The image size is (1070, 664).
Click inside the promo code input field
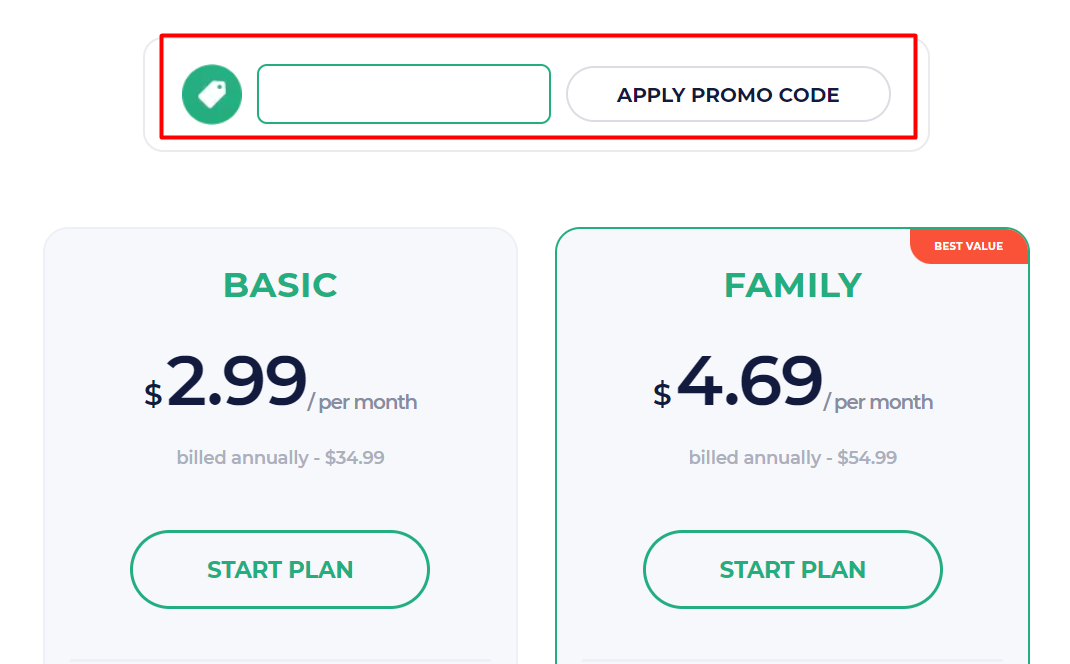(403, 94)
